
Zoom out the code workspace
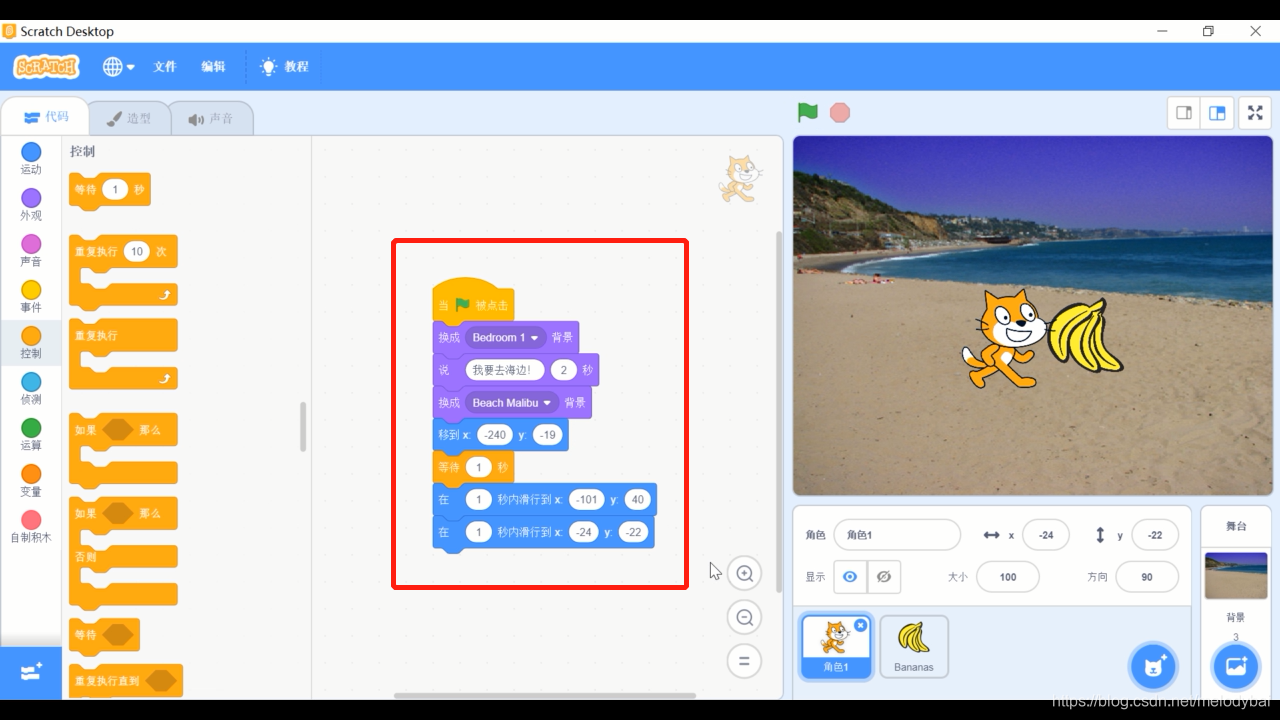pyautogui.click(x=744, y=617)
